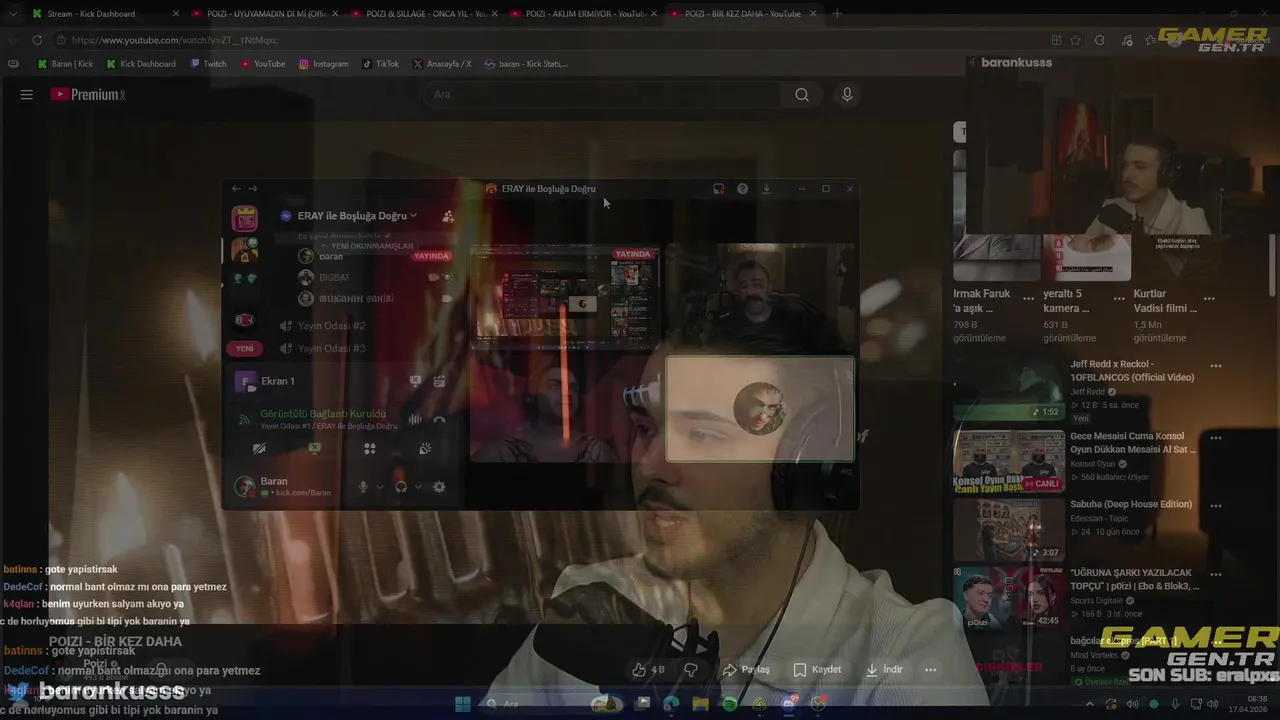Viewport: 1280px width, 720px height.
Task: Start YouTube voice search with microphone
Action: pyautogui.click(x=847, y=94)
